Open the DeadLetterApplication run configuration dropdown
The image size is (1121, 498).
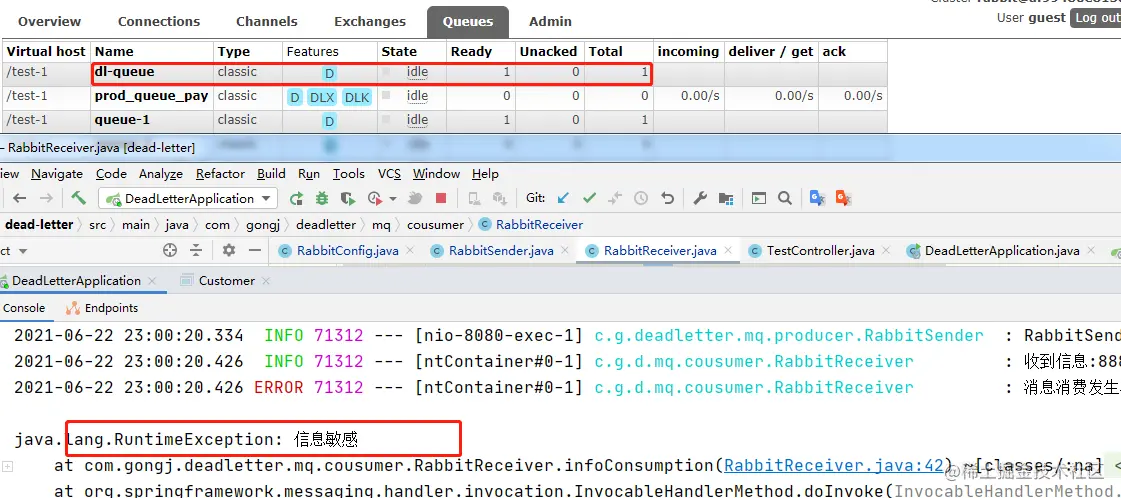188,198
